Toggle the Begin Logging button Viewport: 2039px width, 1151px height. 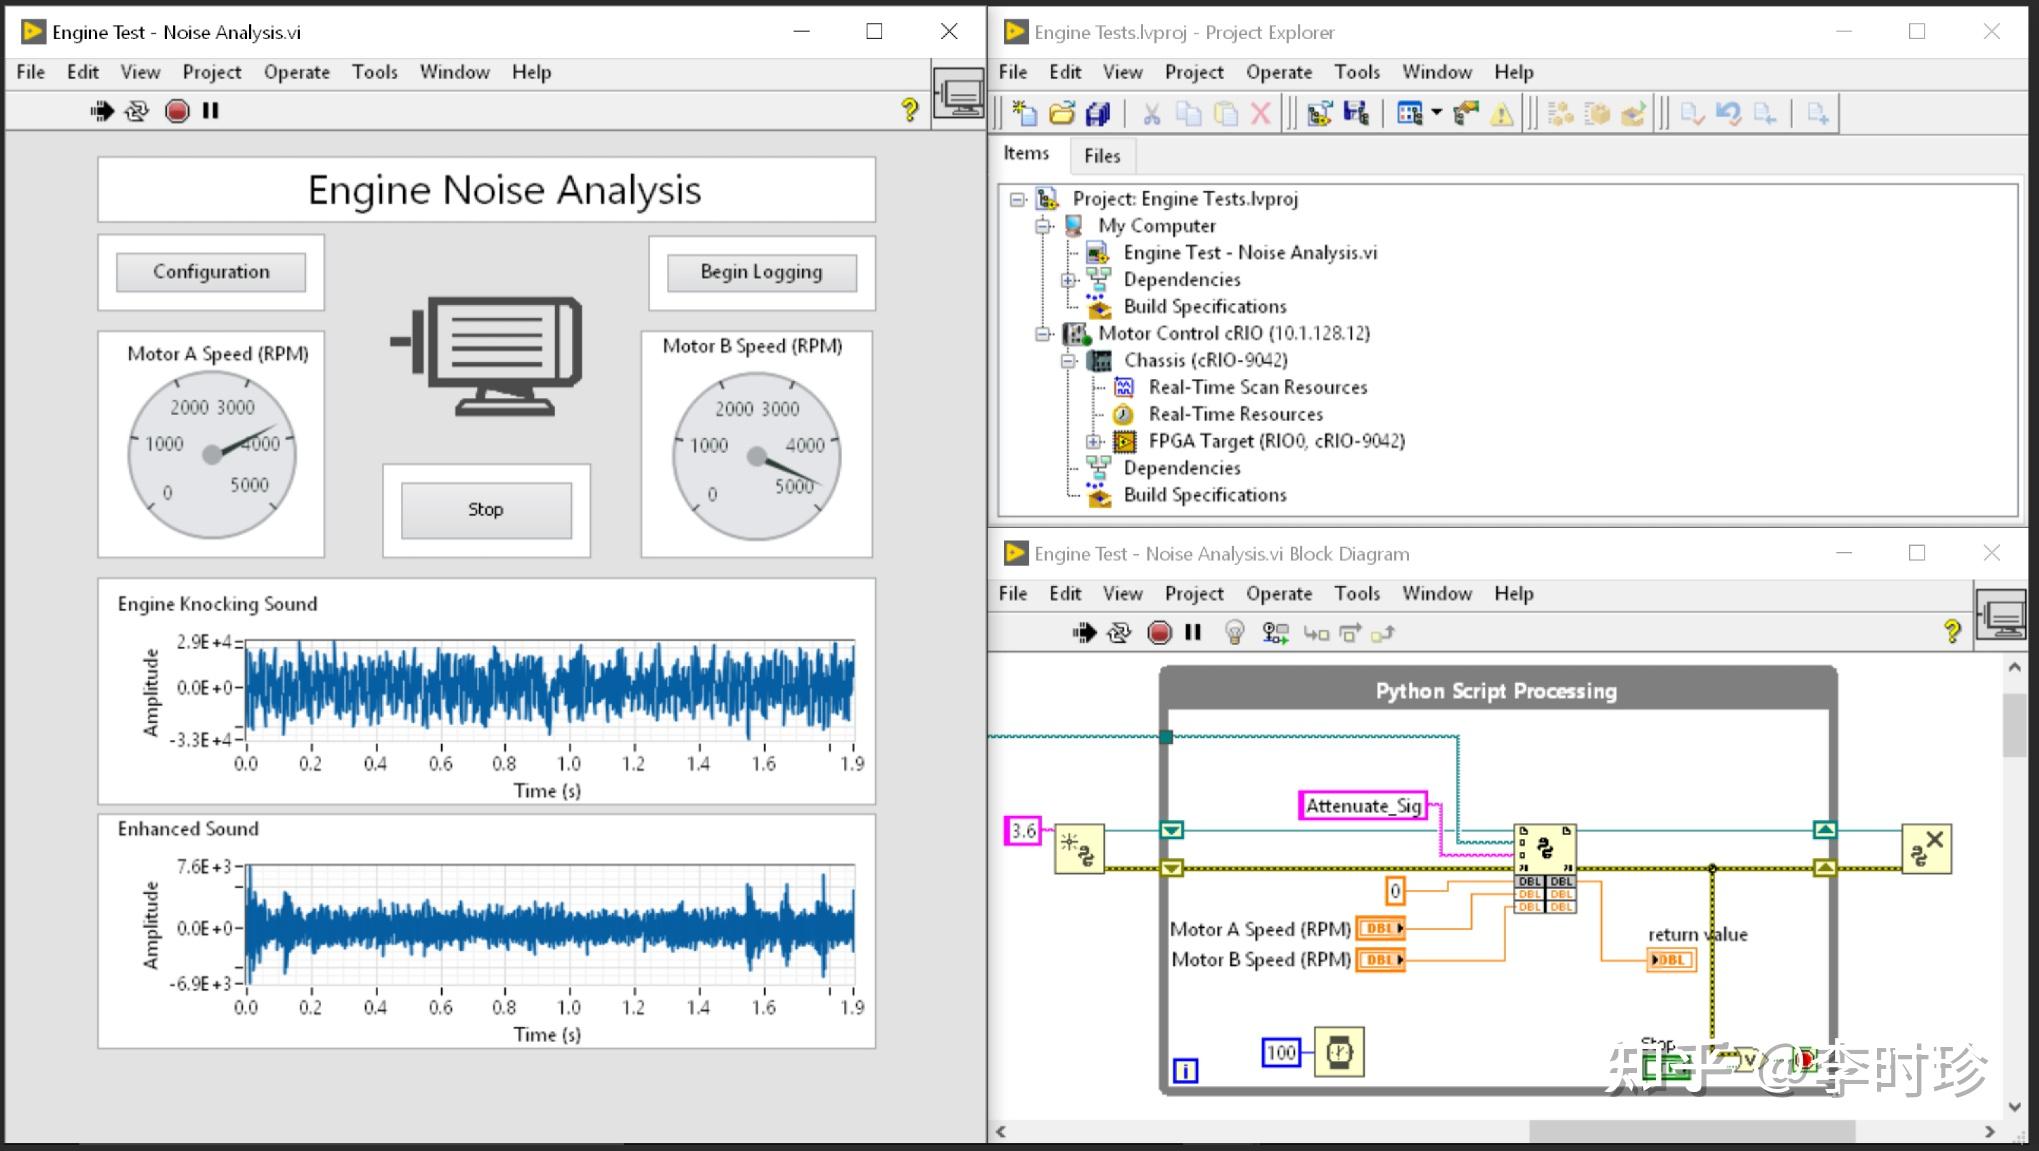pos(761,272)
